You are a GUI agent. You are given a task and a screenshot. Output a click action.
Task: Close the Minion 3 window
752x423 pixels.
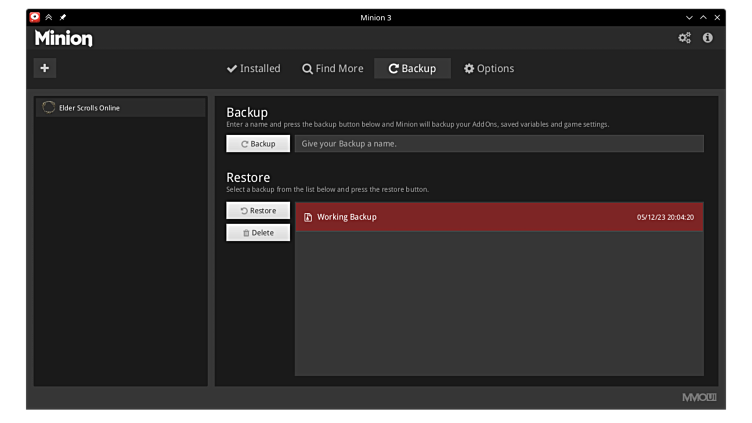pyautogui.click(x=717, y=17)
